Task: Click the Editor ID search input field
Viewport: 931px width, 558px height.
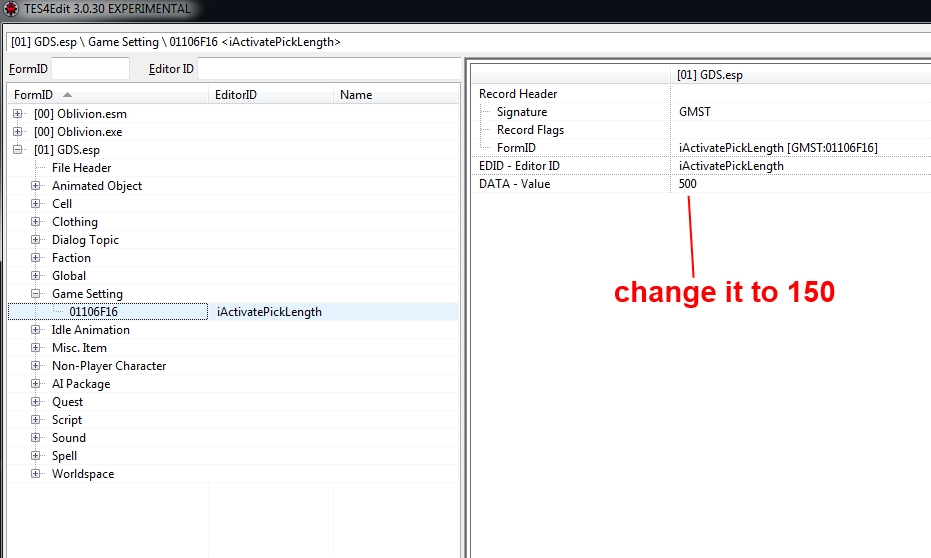Action: coord(328,69)
